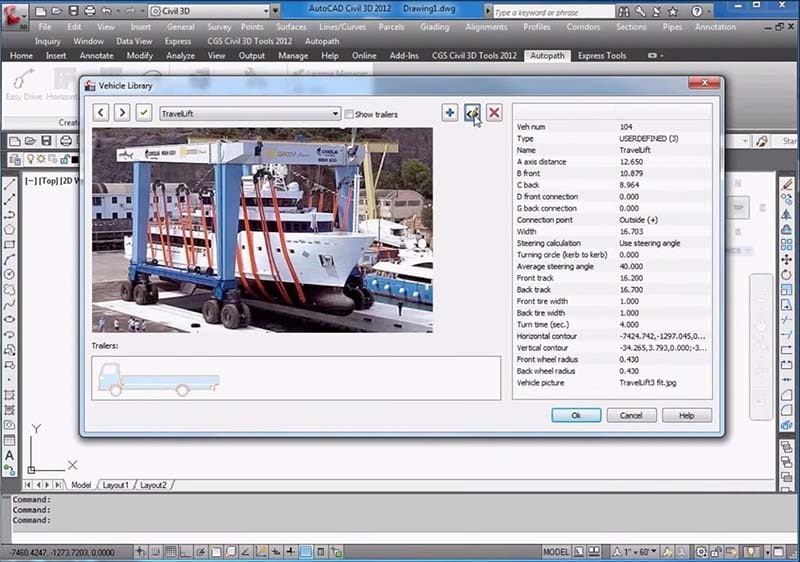
Task: Click the layer lightbulb on/off icon
Action: click(31, 160)
